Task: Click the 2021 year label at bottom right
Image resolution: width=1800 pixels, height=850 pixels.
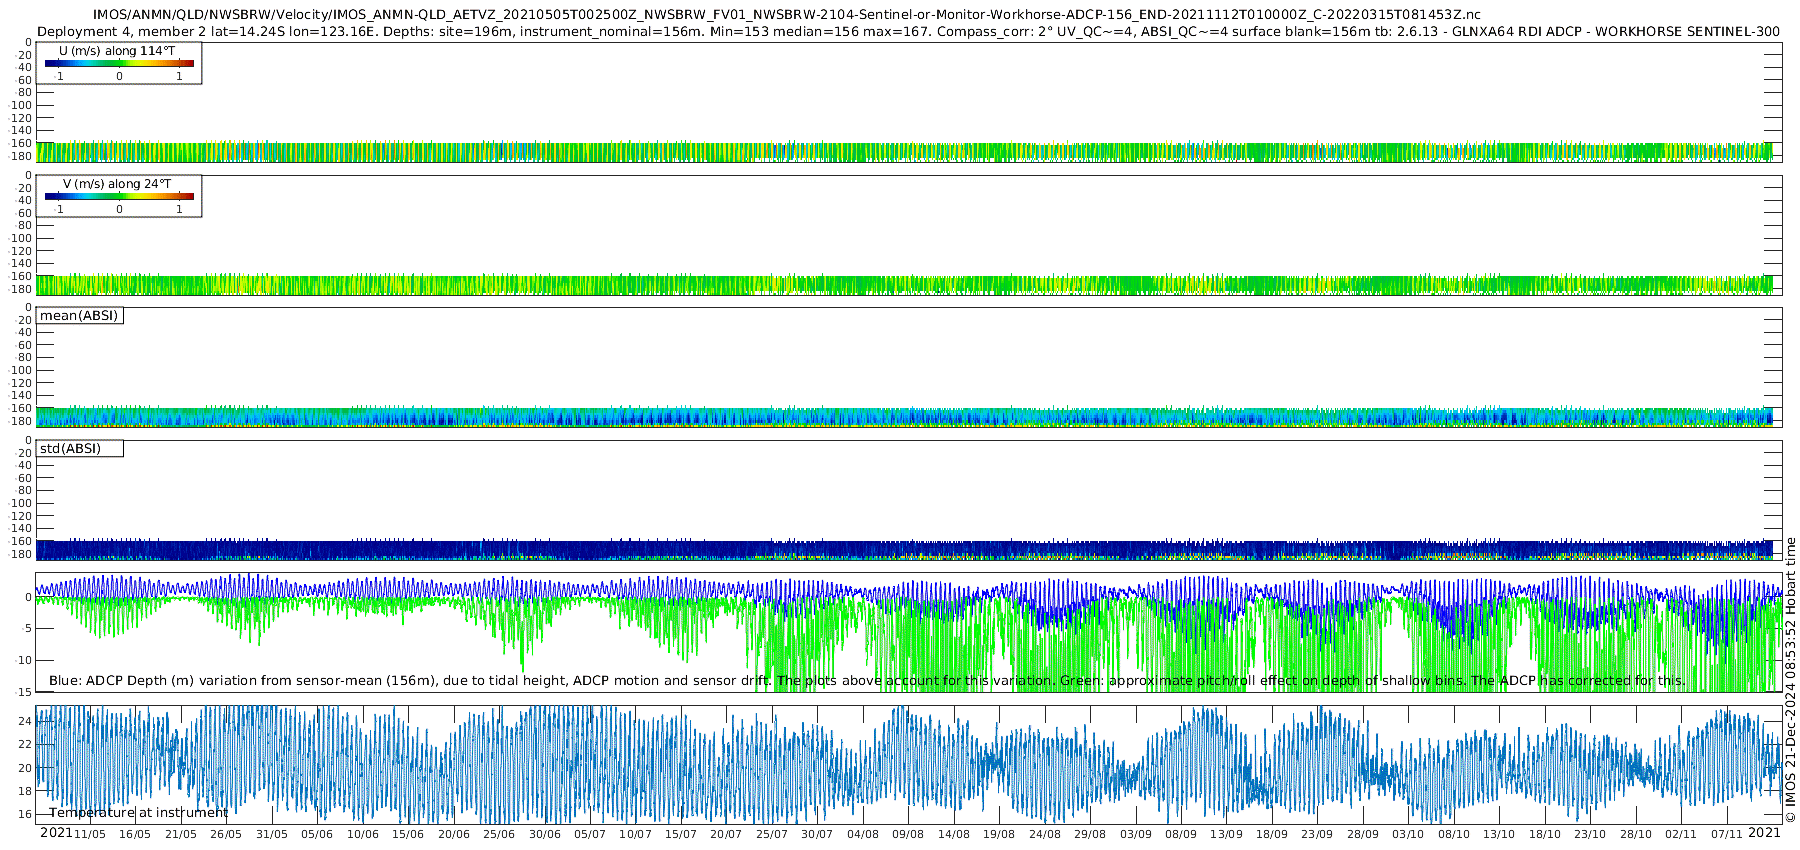Action: point(1764,833)
